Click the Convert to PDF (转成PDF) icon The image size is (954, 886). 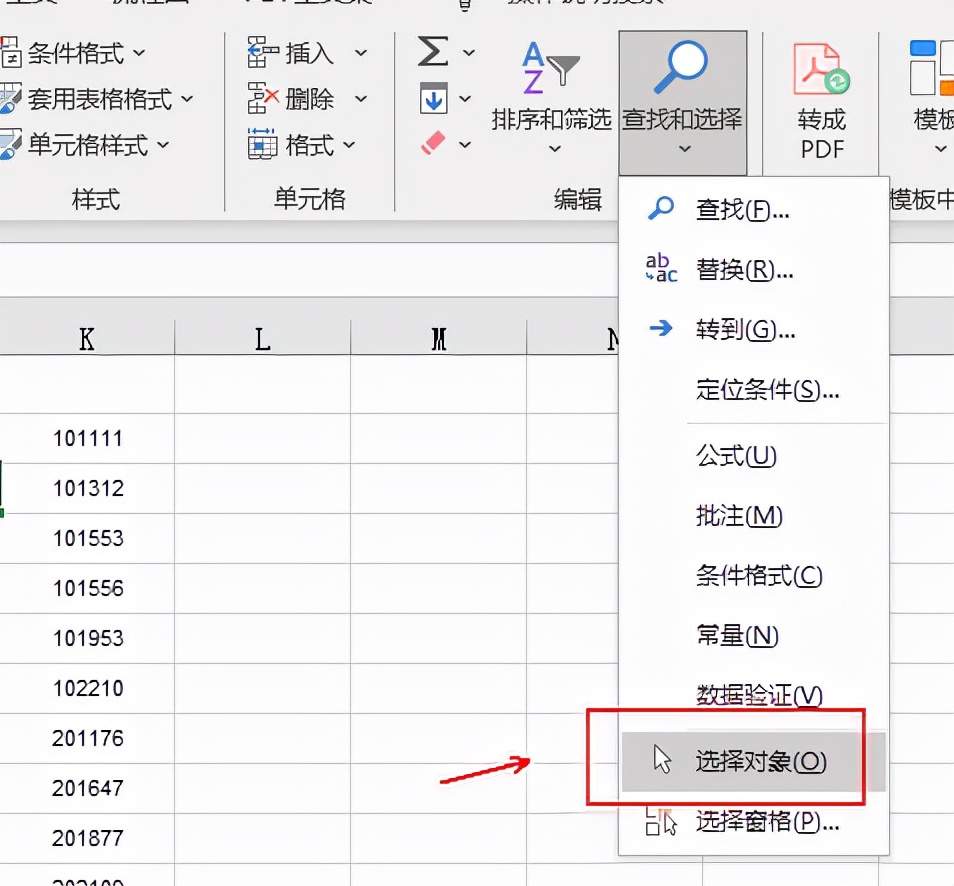coord(821,68)
